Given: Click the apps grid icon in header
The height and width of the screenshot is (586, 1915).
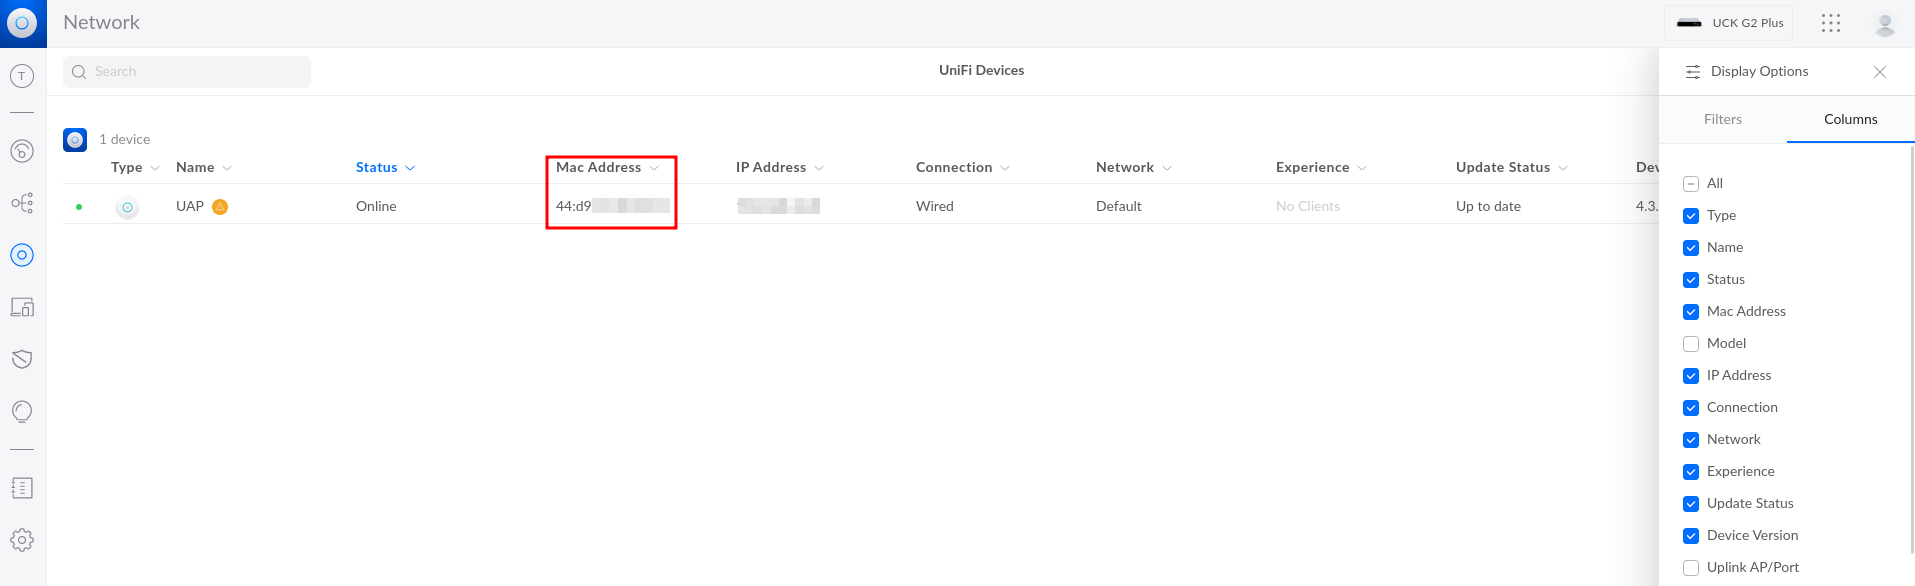Looking at the screenshot, I should click(x=1831, y=23).
